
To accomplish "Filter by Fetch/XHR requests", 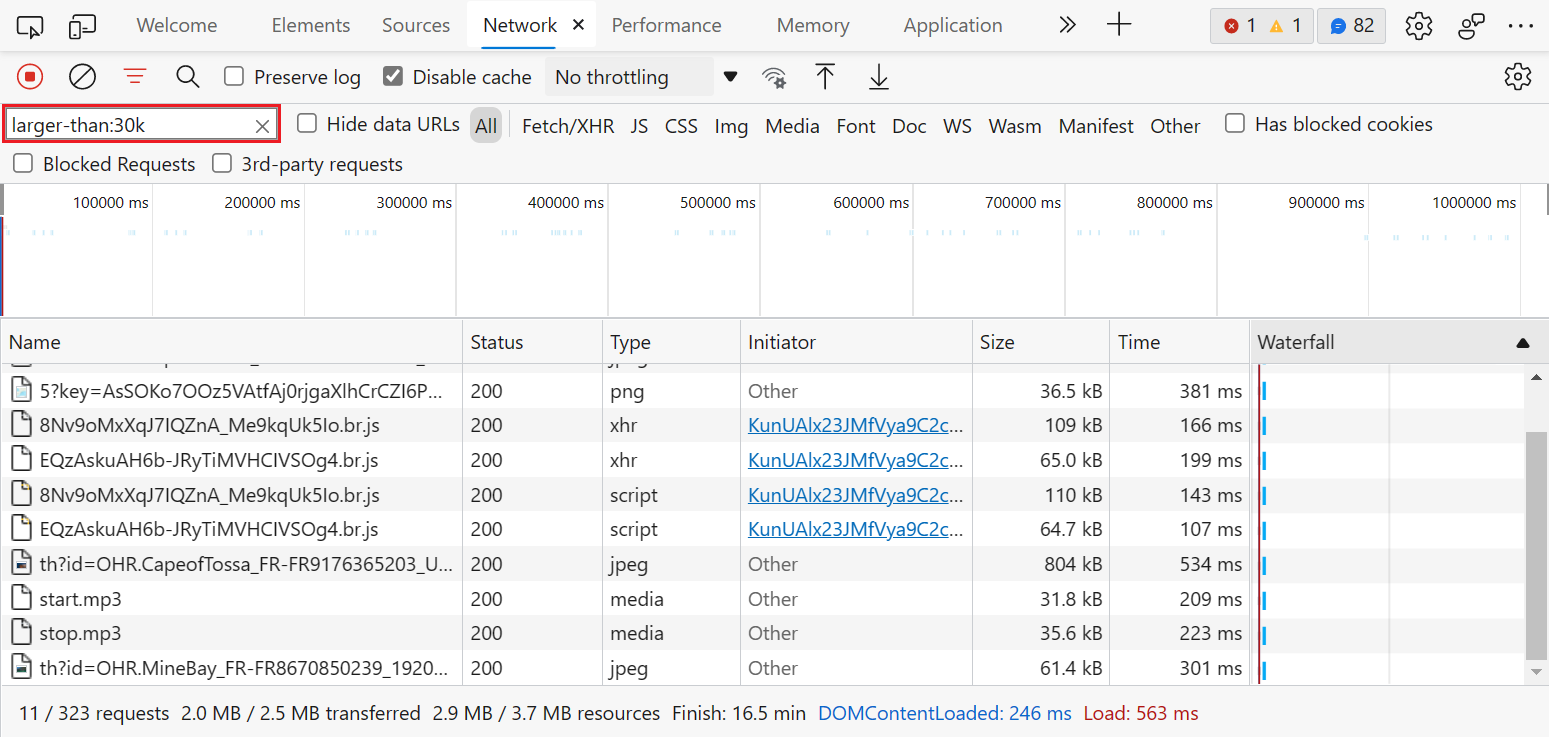I will [568, 126].
